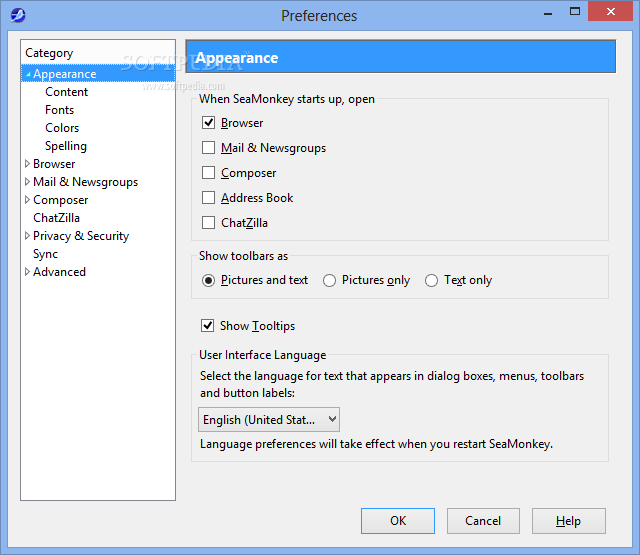Expand Privacy & Security category arrow
Screen dimensions: 640x555
27,235
